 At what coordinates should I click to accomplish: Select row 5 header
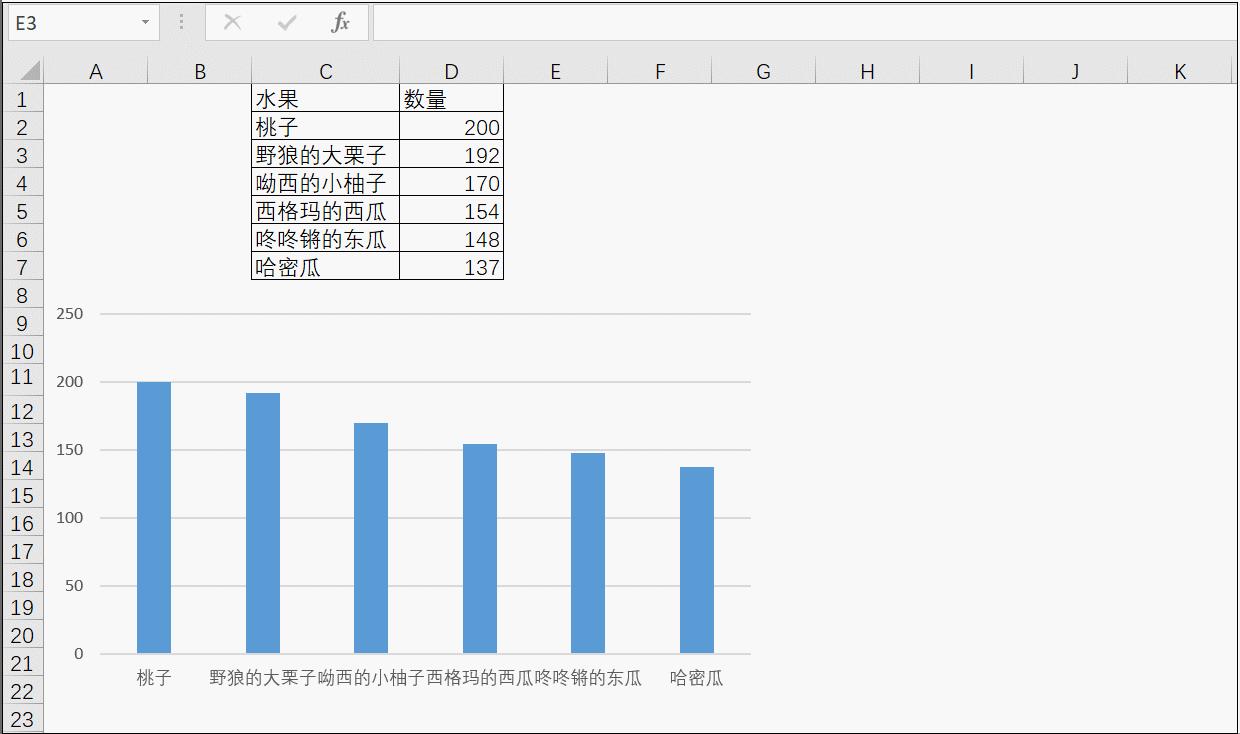pyautogui.click(x=23, y=210)
